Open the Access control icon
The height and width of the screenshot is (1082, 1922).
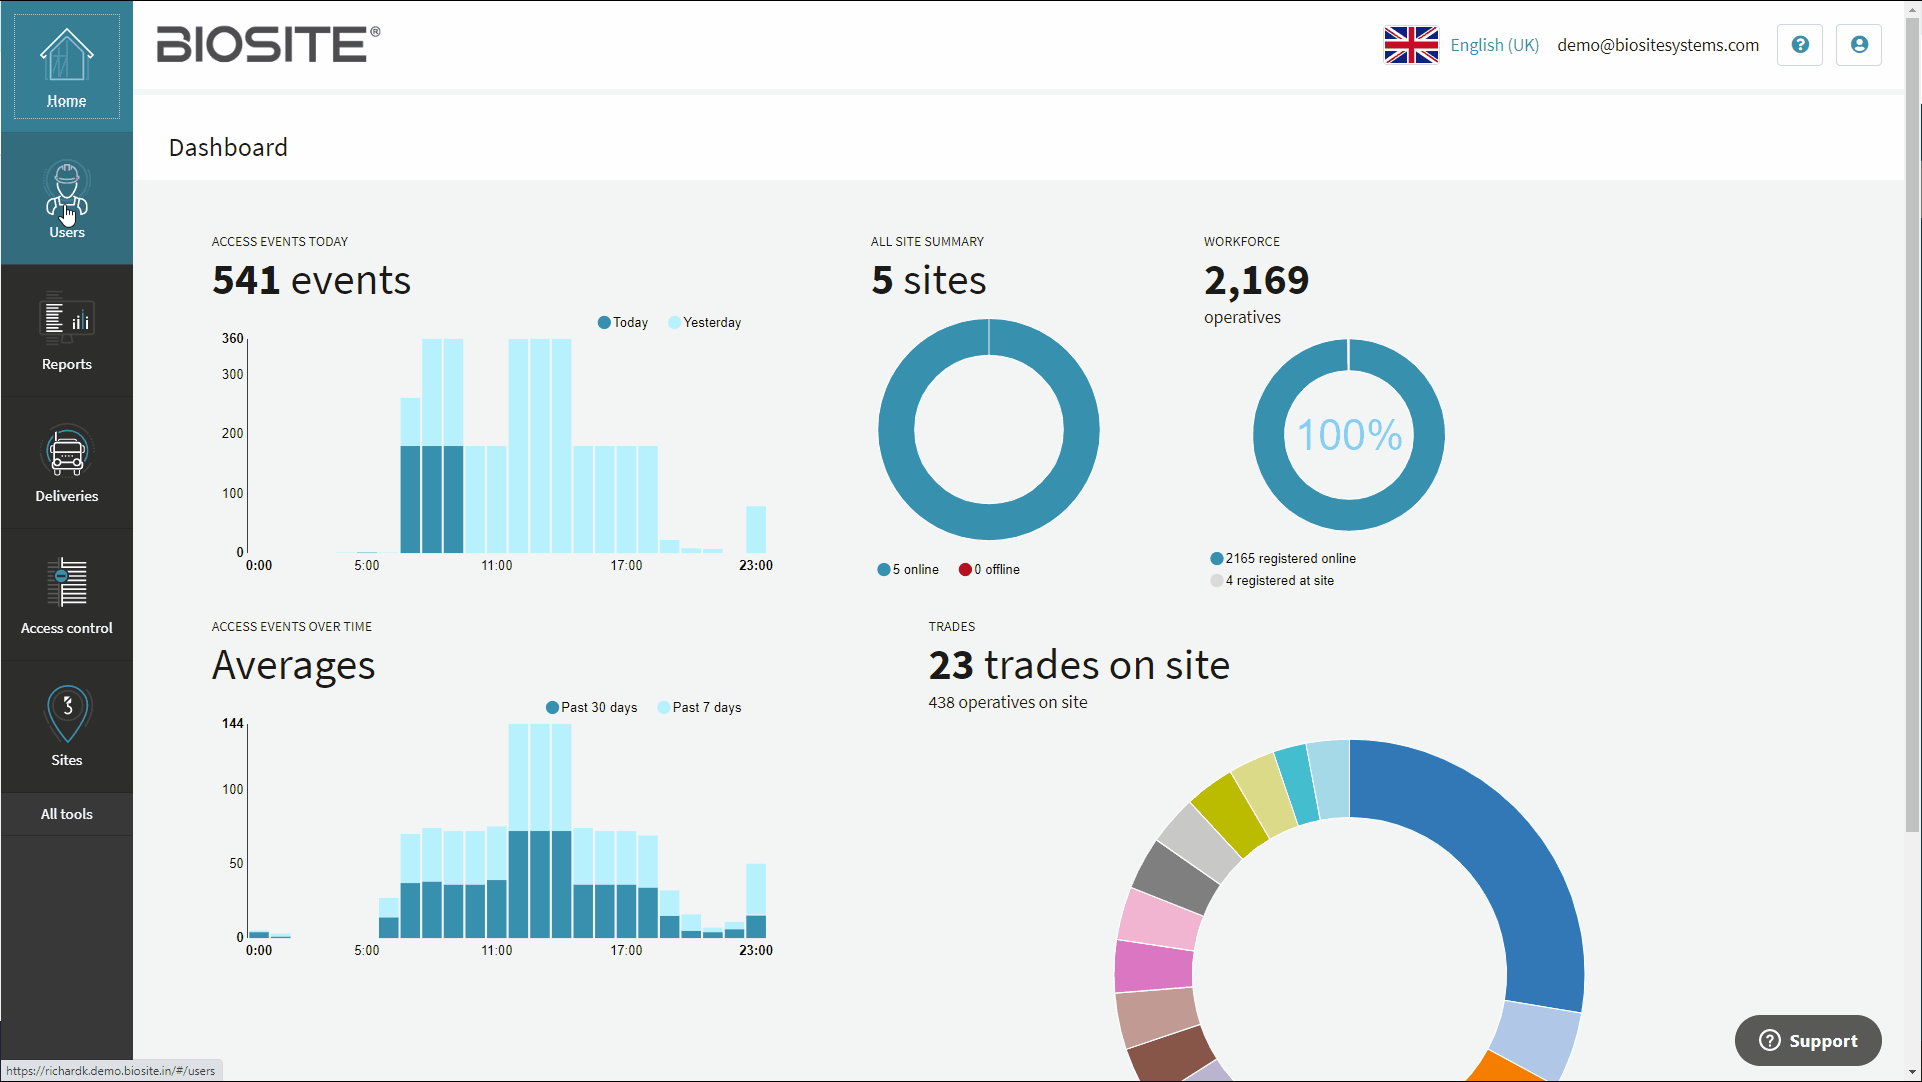point(67,583)
